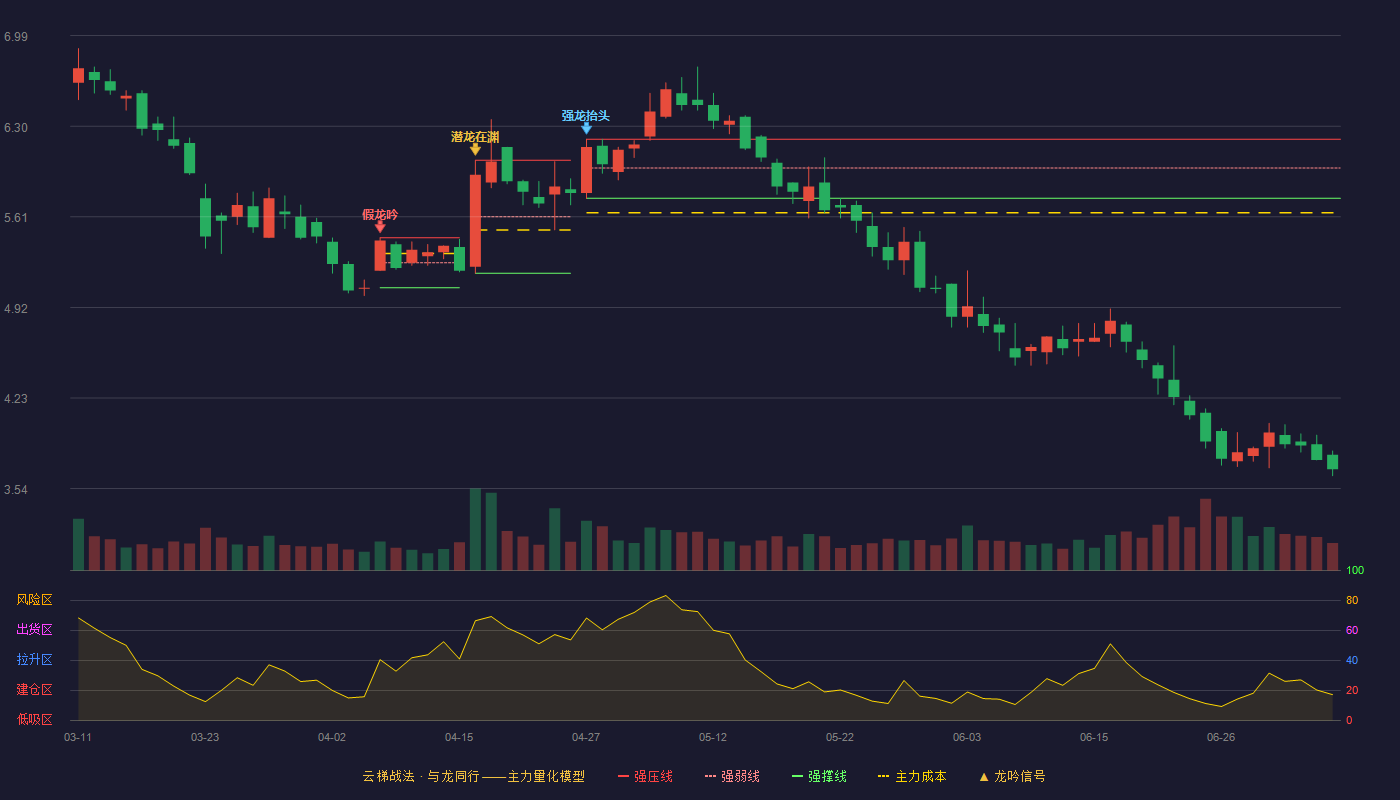Click the 建仓区 zone label

tap(34, 689)
